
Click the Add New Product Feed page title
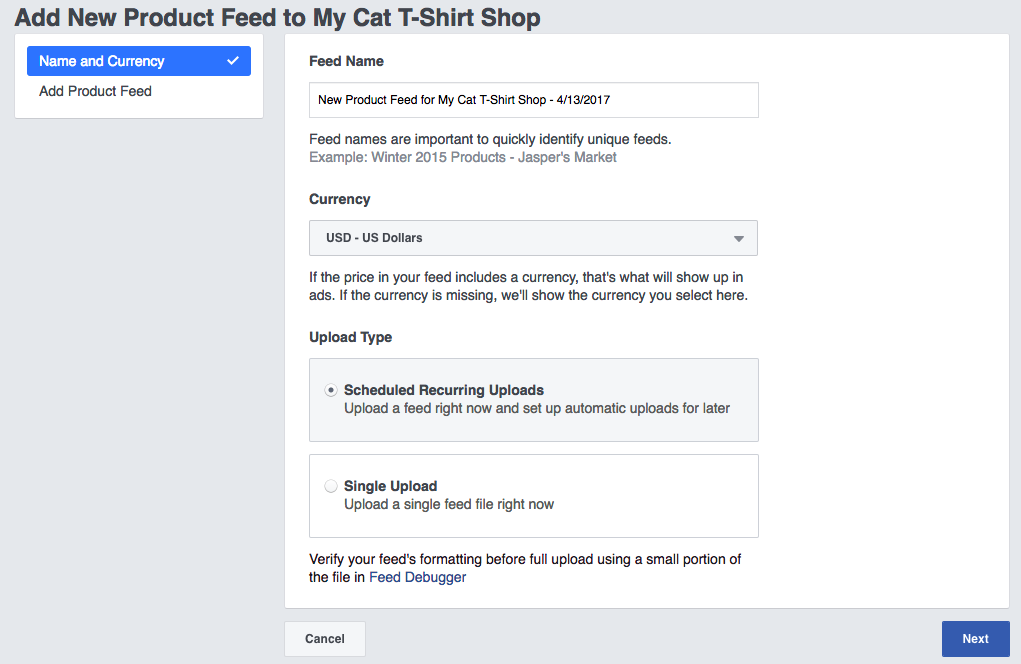point(277,17)
